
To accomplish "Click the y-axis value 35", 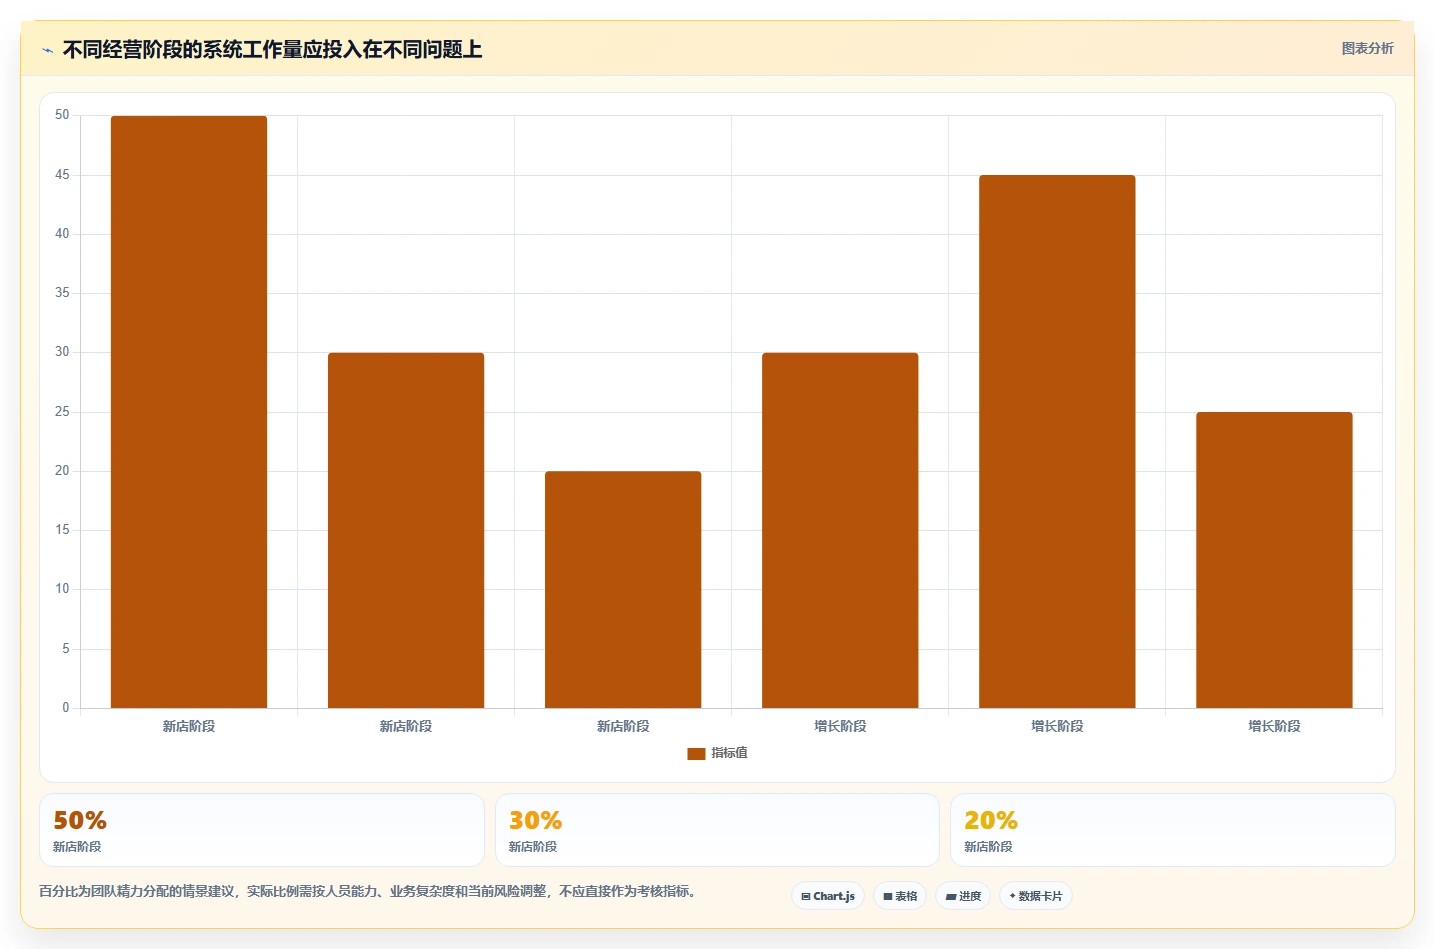I will [x=62, y=293].
